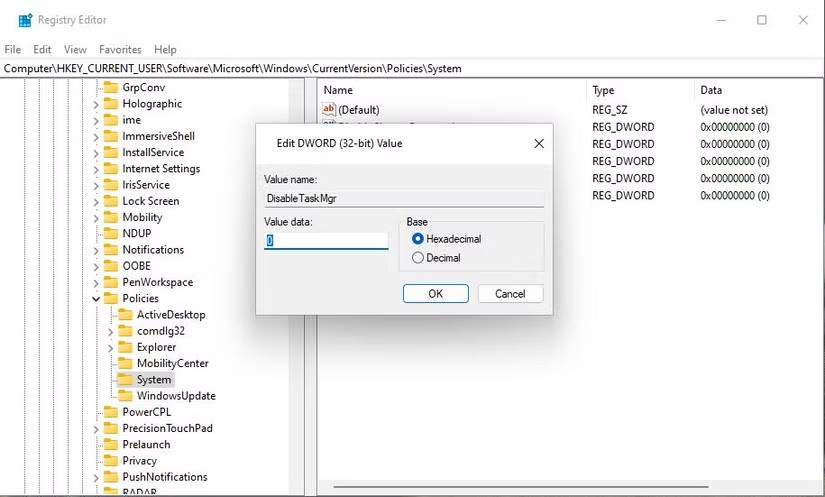Expand the Internet Settings tree node
825x497 pixels.
96,169
